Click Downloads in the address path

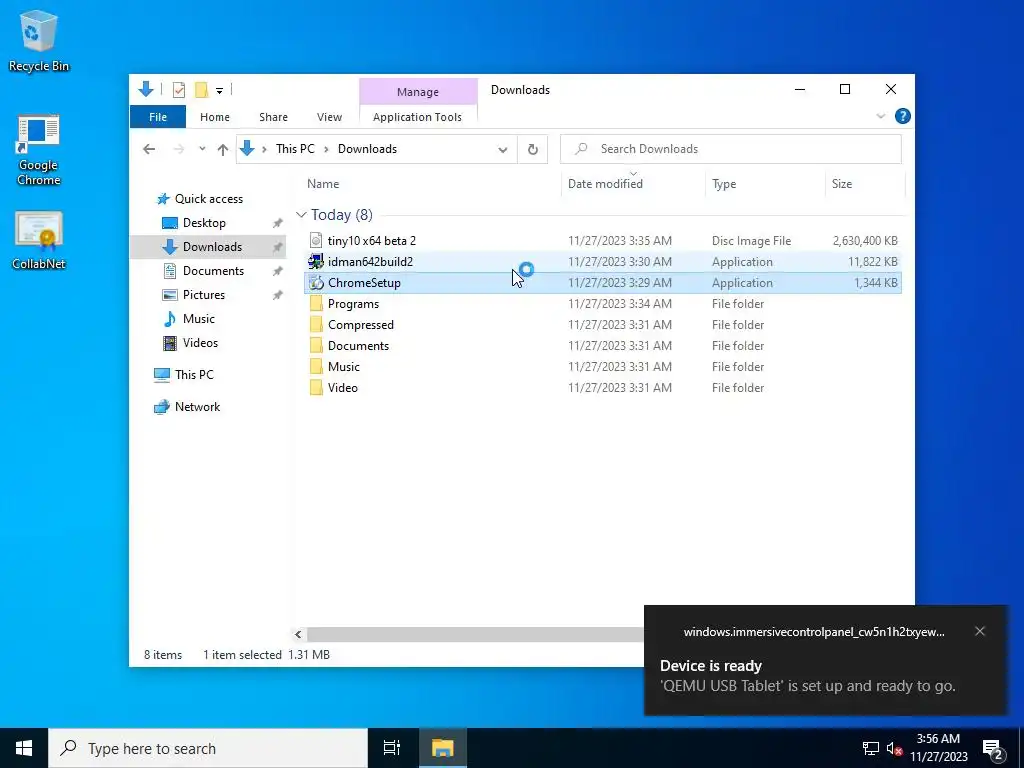tap(367, 149)
